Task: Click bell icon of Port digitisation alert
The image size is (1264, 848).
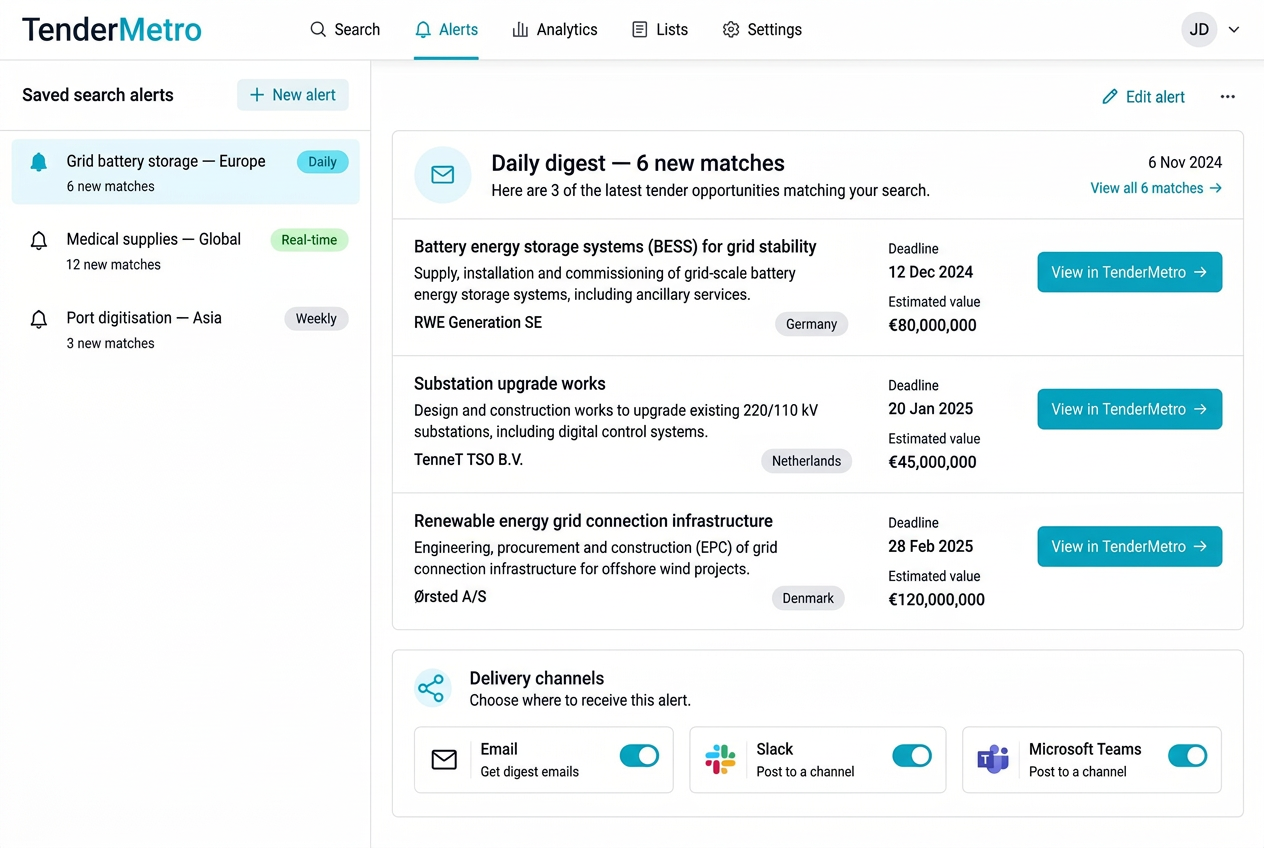Action: [x=39, y=320]
